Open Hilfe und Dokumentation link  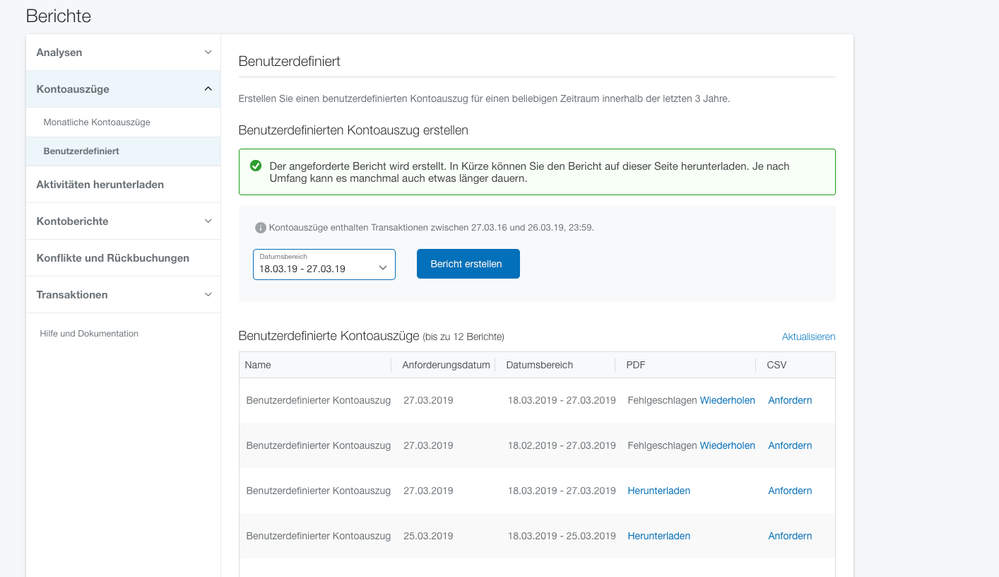click(x=89, y=334)
